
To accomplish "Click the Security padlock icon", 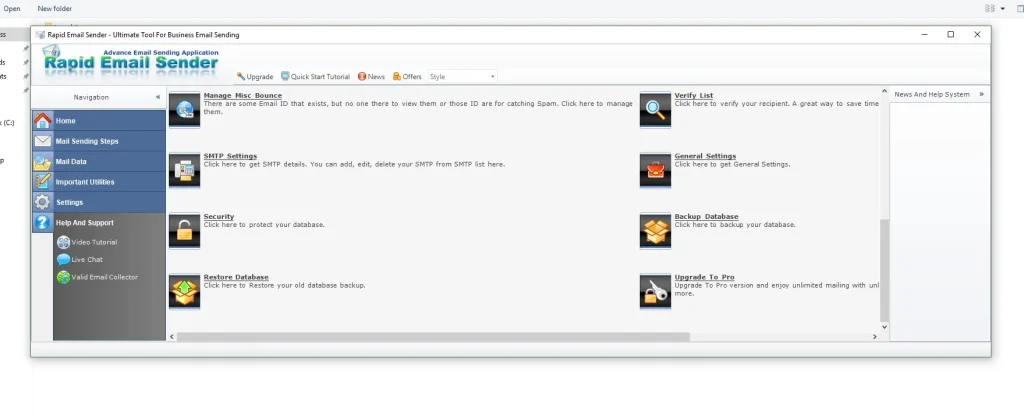I will (184, 230).
